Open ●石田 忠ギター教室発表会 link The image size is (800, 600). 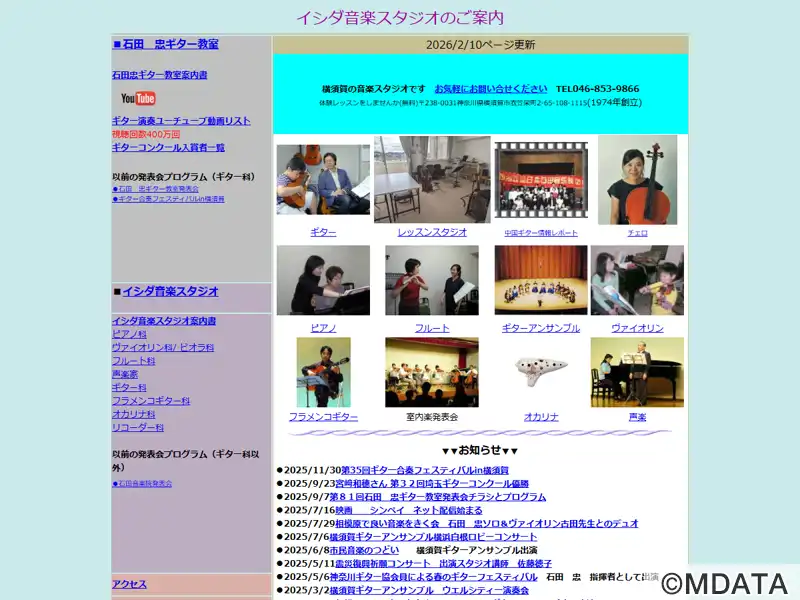coord(156,189)
